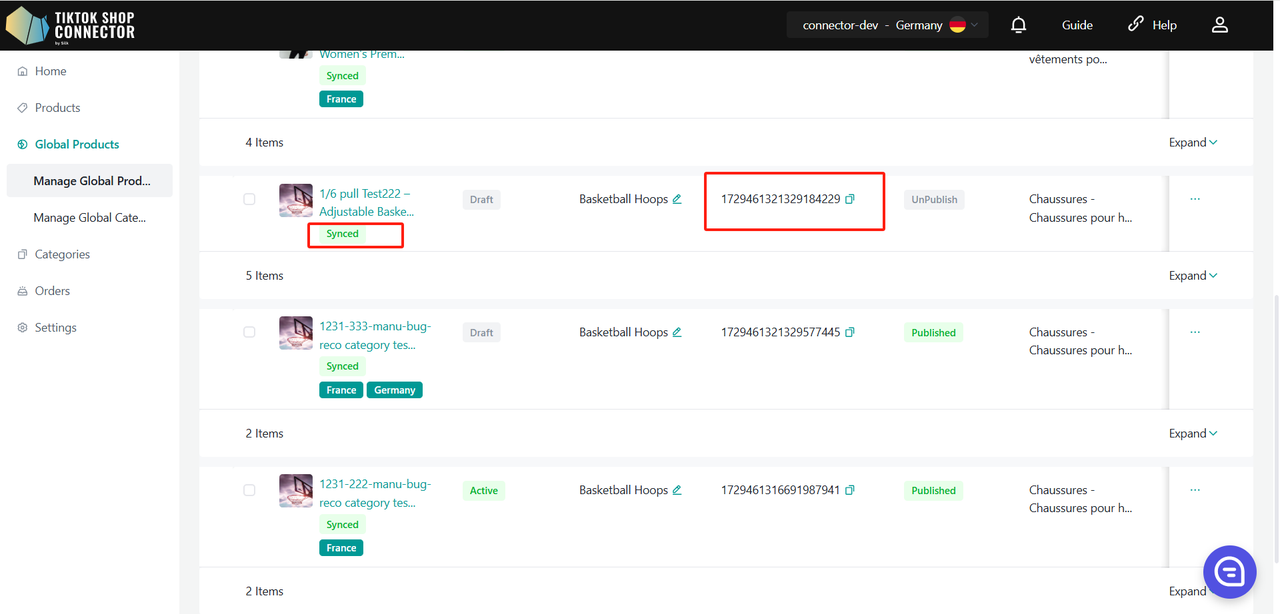1280x614 pixels.
Task: Expand the 5 Items variant list
Action: coord(1193,275)
